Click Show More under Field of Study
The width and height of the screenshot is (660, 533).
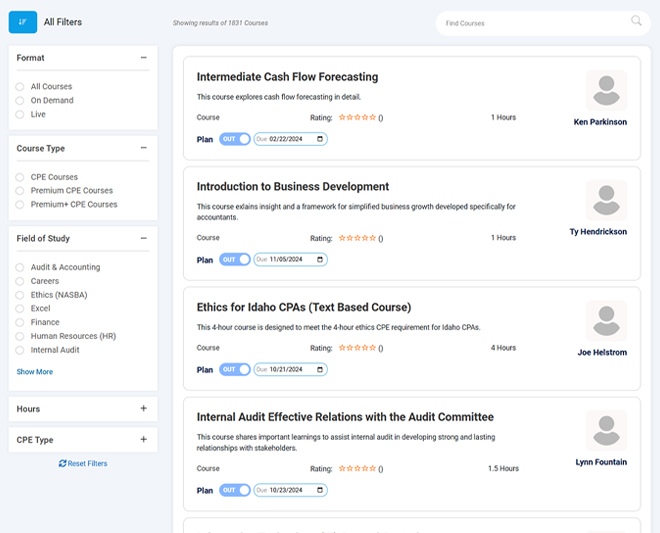point(35,372)
